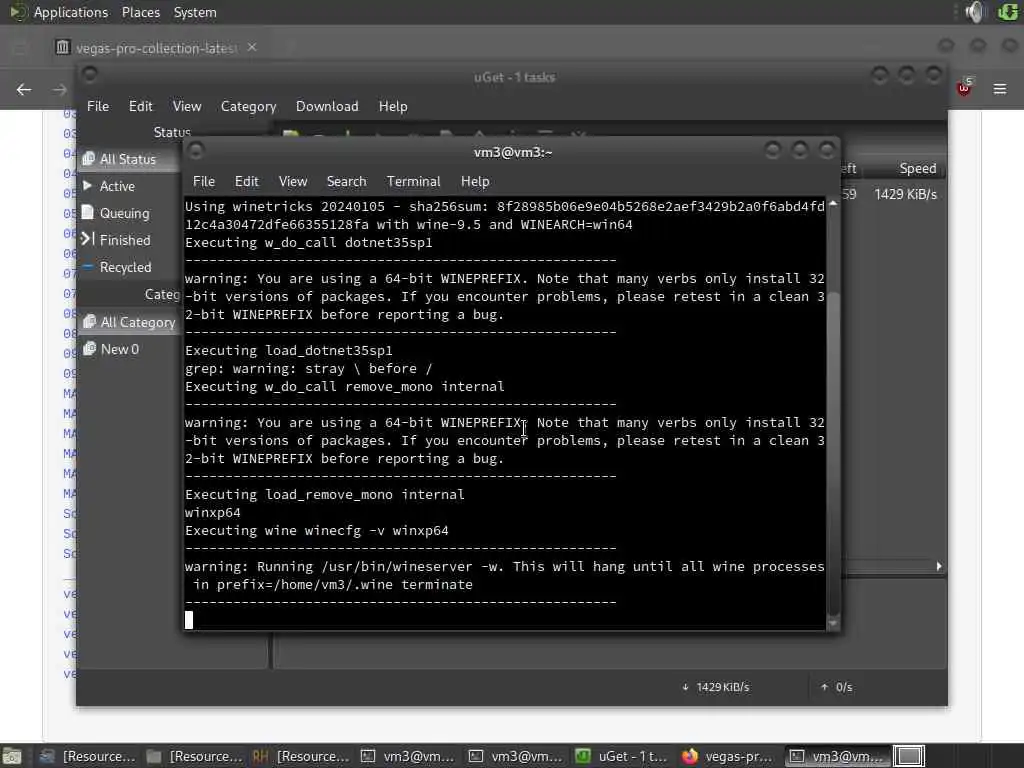
Task: Click the workspace switcher in bottom panel
Action: (909, 756)
